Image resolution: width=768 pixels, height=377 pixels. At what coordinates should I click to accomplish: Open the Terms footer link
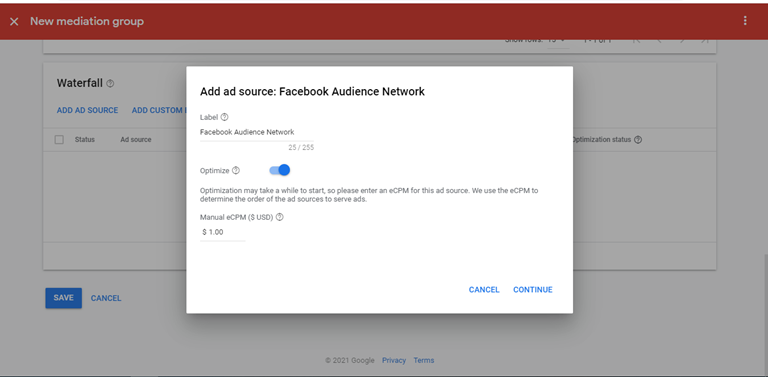point(424,360)
